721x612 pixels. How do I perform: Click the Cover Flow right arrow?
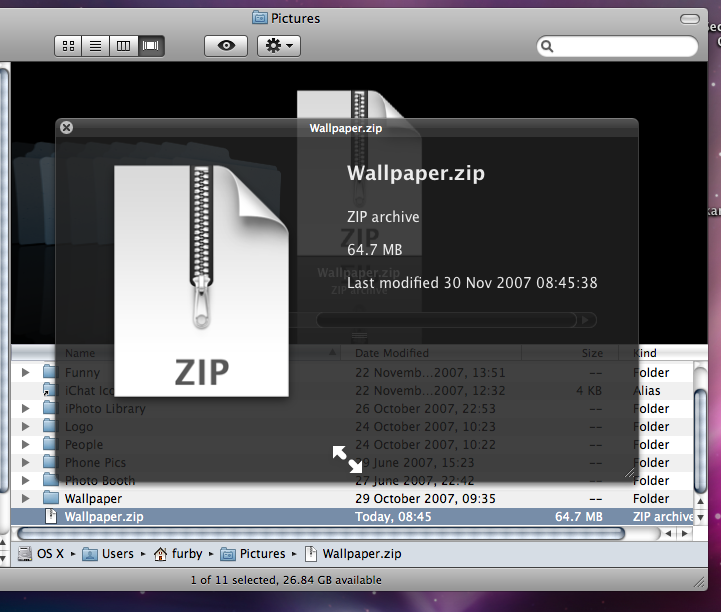pos(586,320)
